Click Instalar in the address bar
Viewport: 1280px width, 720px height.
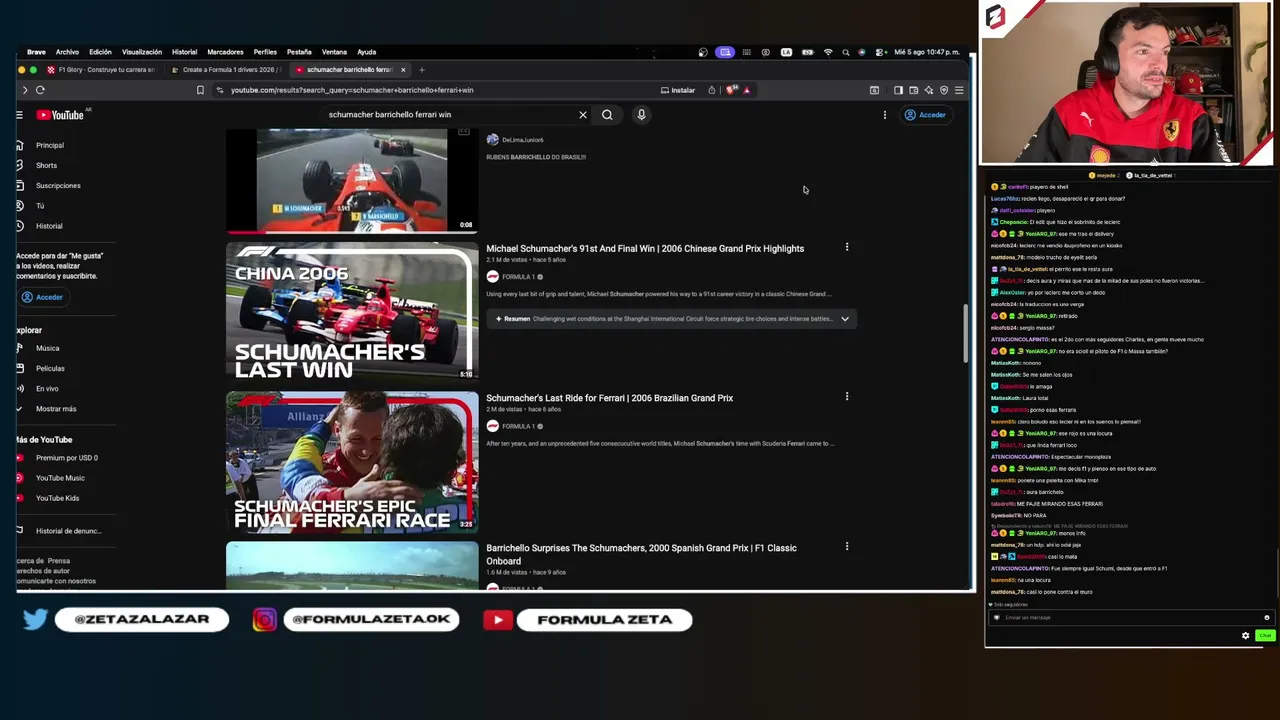[x=678, y=90]
